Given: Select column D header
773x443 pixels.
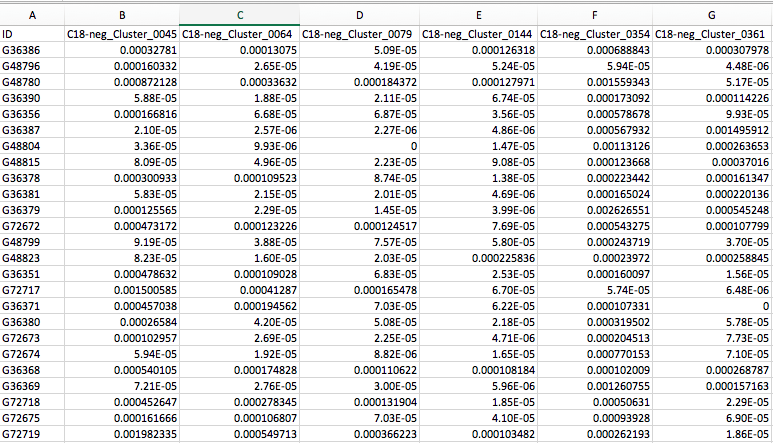Looking at the screenshot, I should tap(359, 15).
